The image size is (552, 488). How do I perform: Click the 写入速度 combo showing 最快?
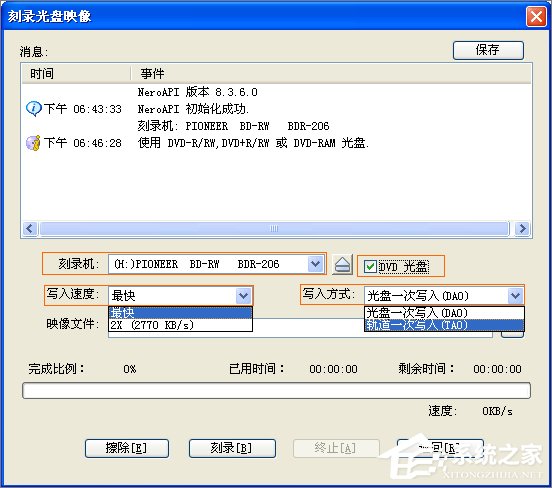coord(181,295)
